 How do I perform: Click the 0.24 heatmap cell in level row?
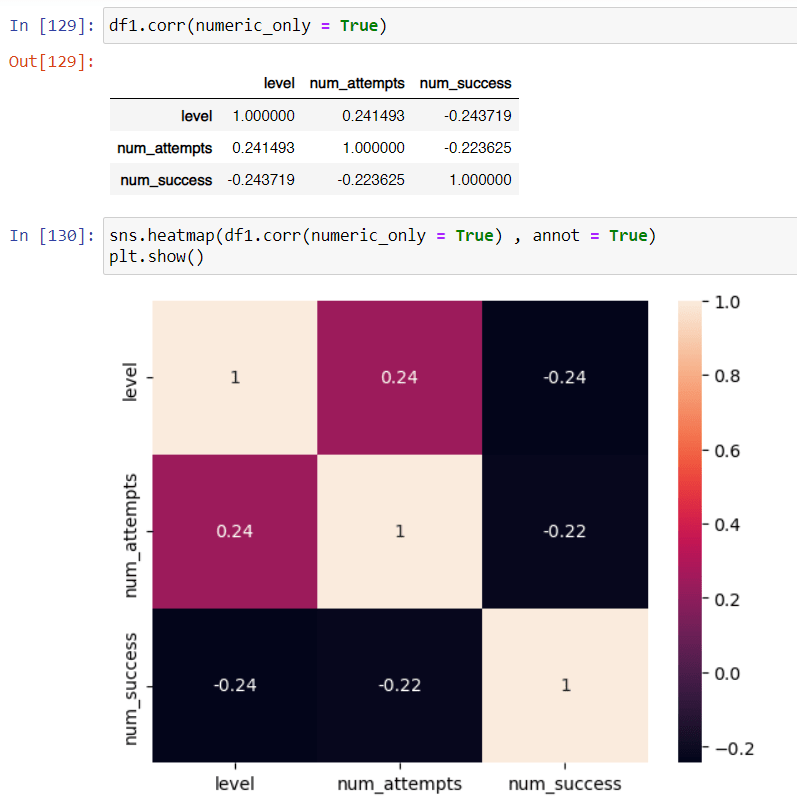click(399, 377)
